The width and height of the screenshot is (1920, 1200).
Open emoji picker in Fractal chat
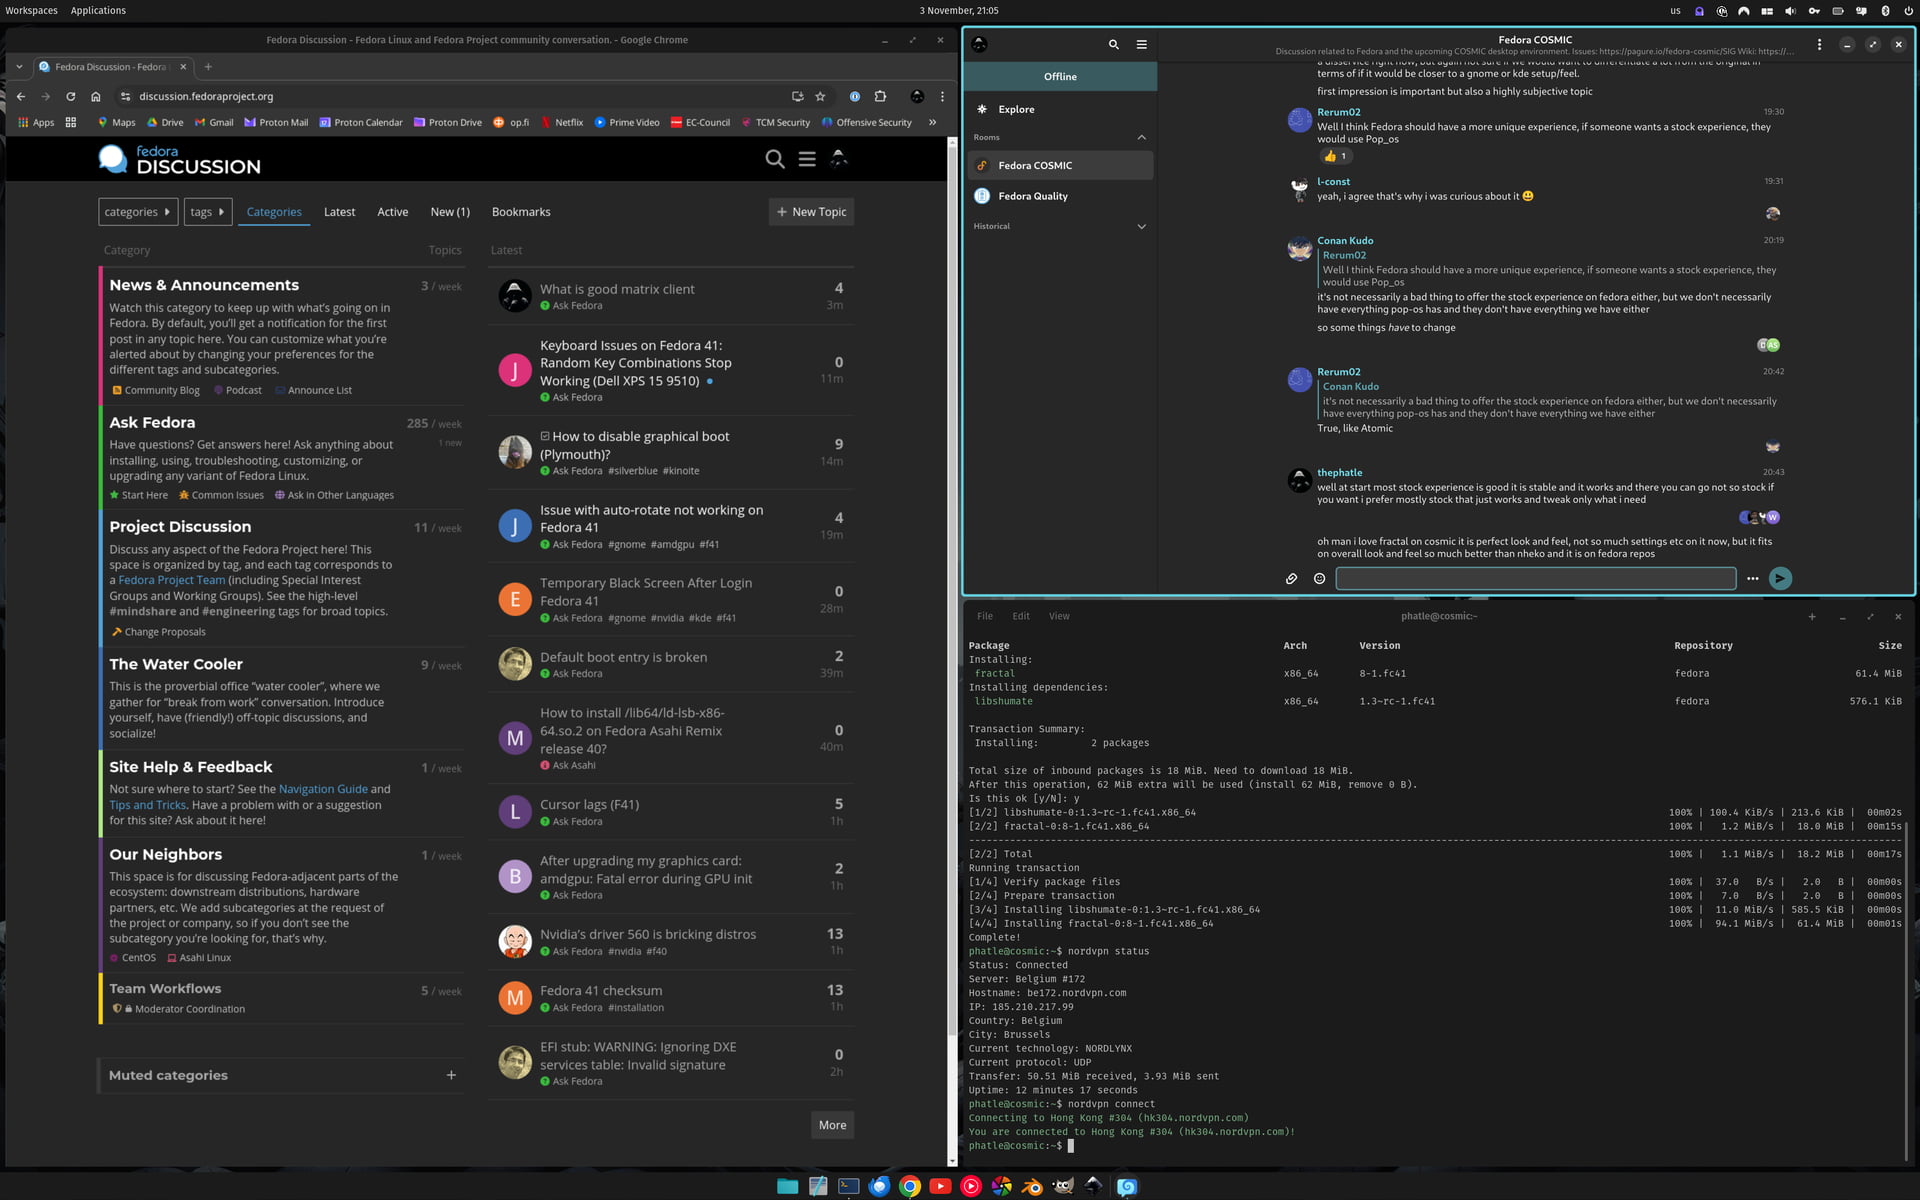tap(1319, 578)
